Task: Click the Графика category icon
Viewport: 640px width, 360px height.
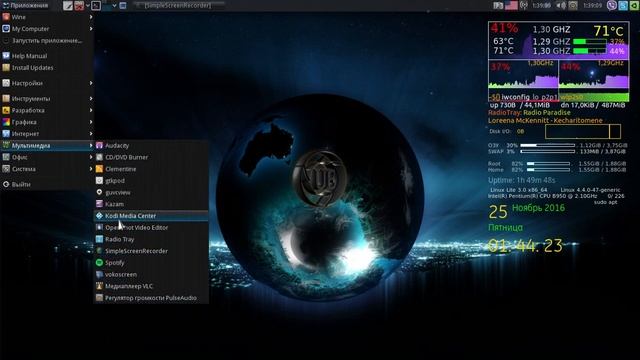Action: click(6, 122)
